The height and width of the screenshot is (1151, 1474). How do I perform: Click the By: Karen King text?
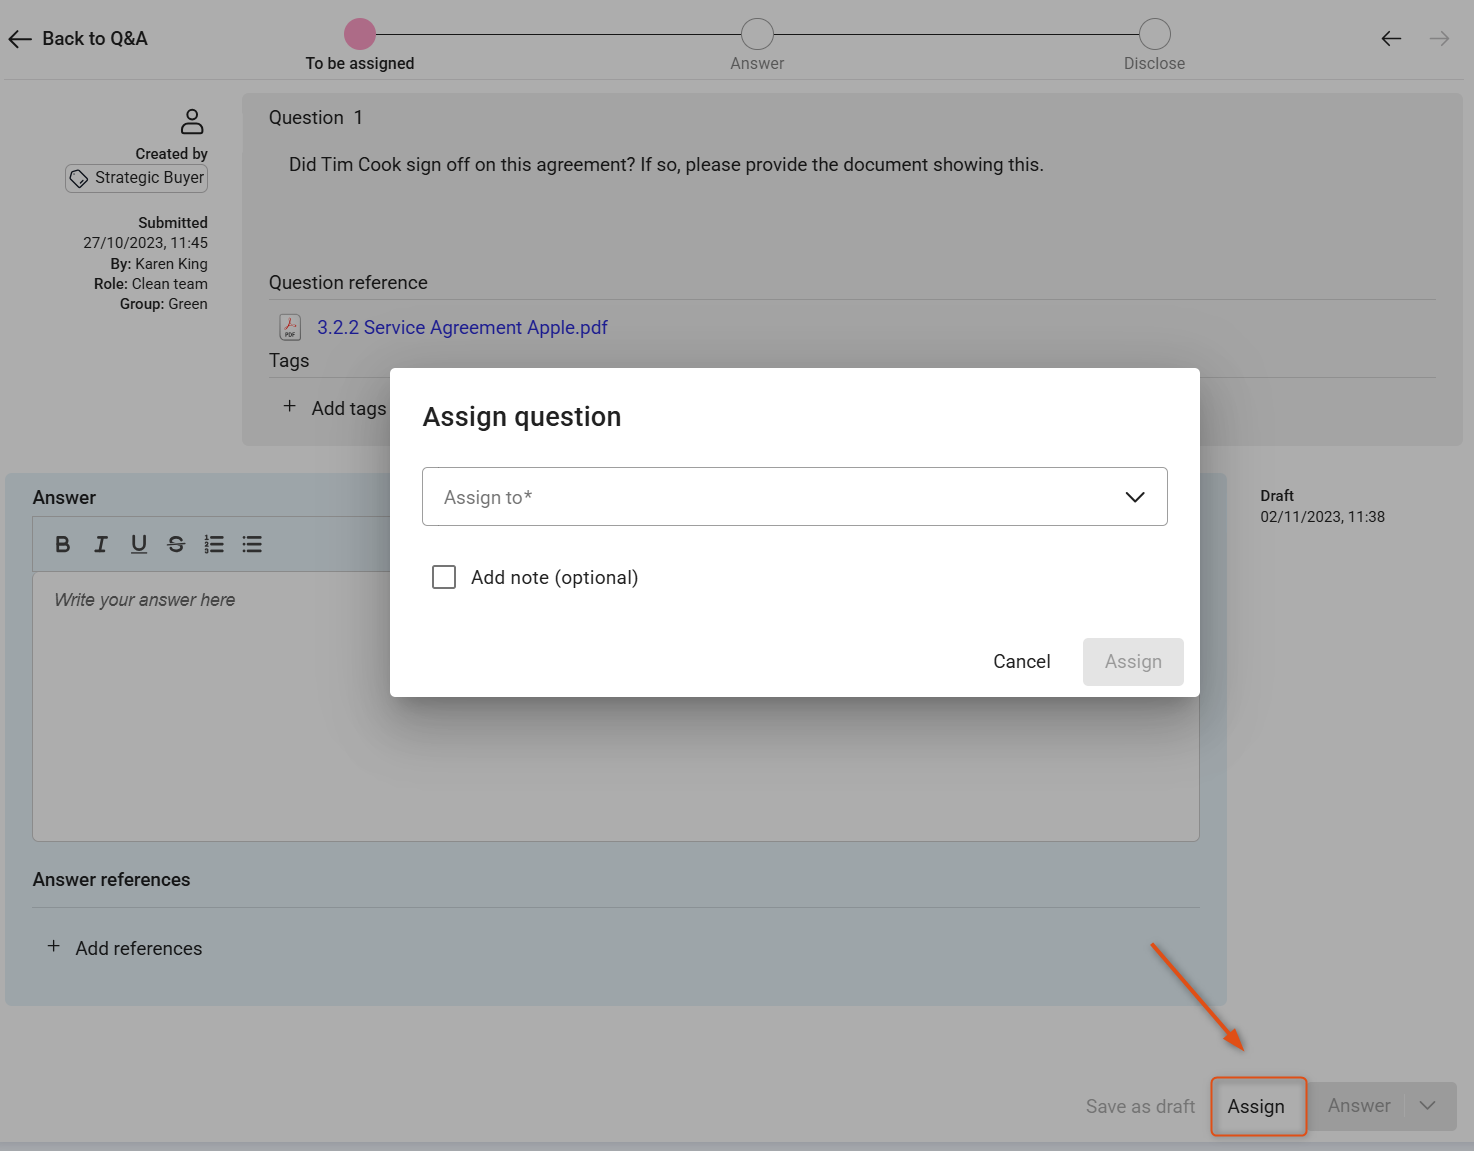[159, 264]
